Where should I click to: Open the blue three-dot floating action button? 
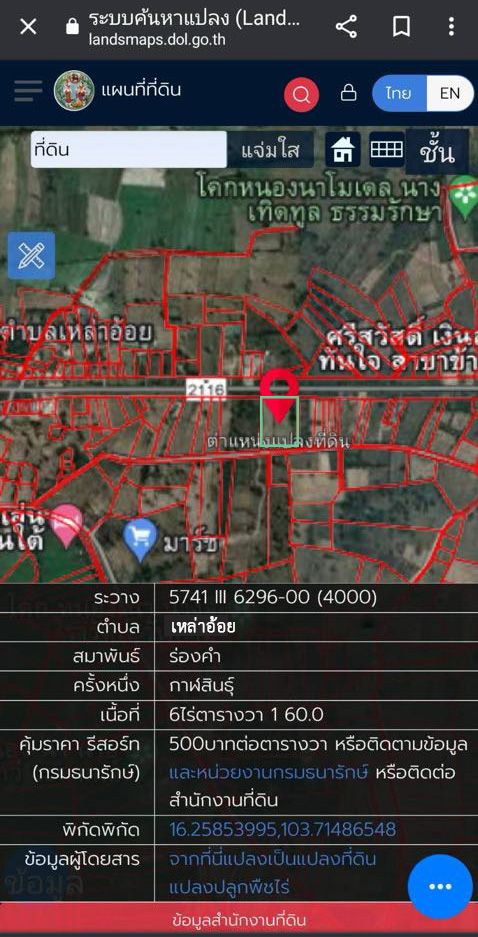click(x=440, y=886)
